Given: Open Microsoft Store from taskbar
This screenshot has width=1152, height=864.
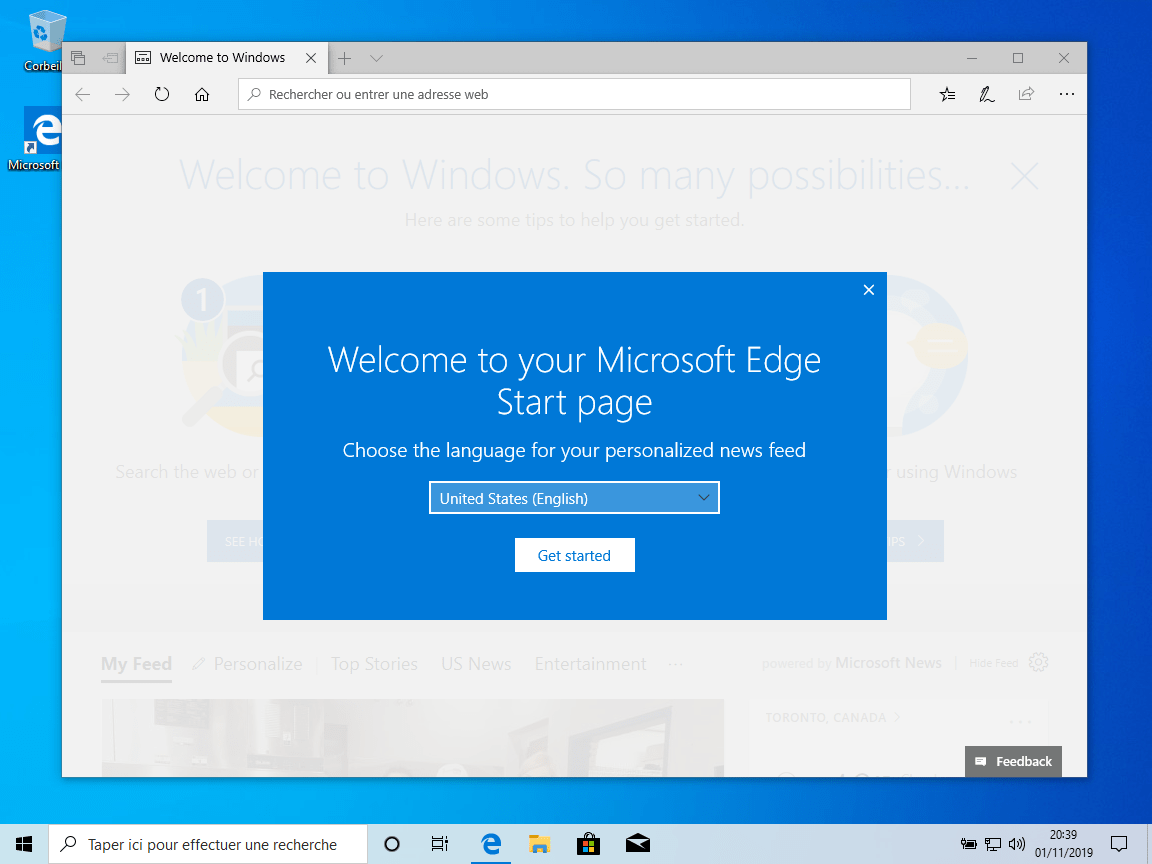Looking at the screenshot, I should click(588, 844).
